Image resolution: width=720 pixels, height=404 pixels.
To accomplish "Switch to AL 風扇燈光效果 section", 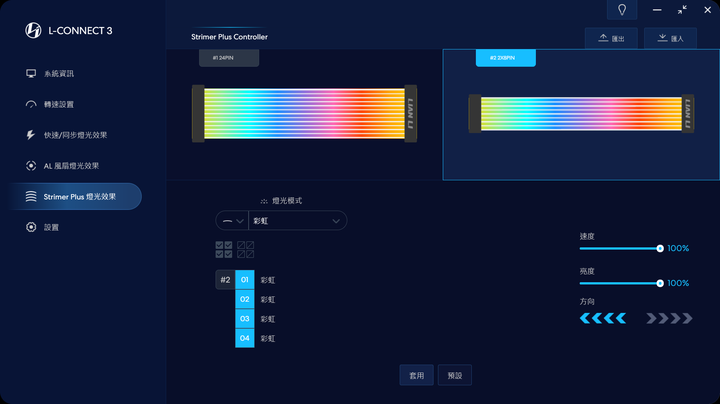I will pyautogui.click(x=71, y=166).
